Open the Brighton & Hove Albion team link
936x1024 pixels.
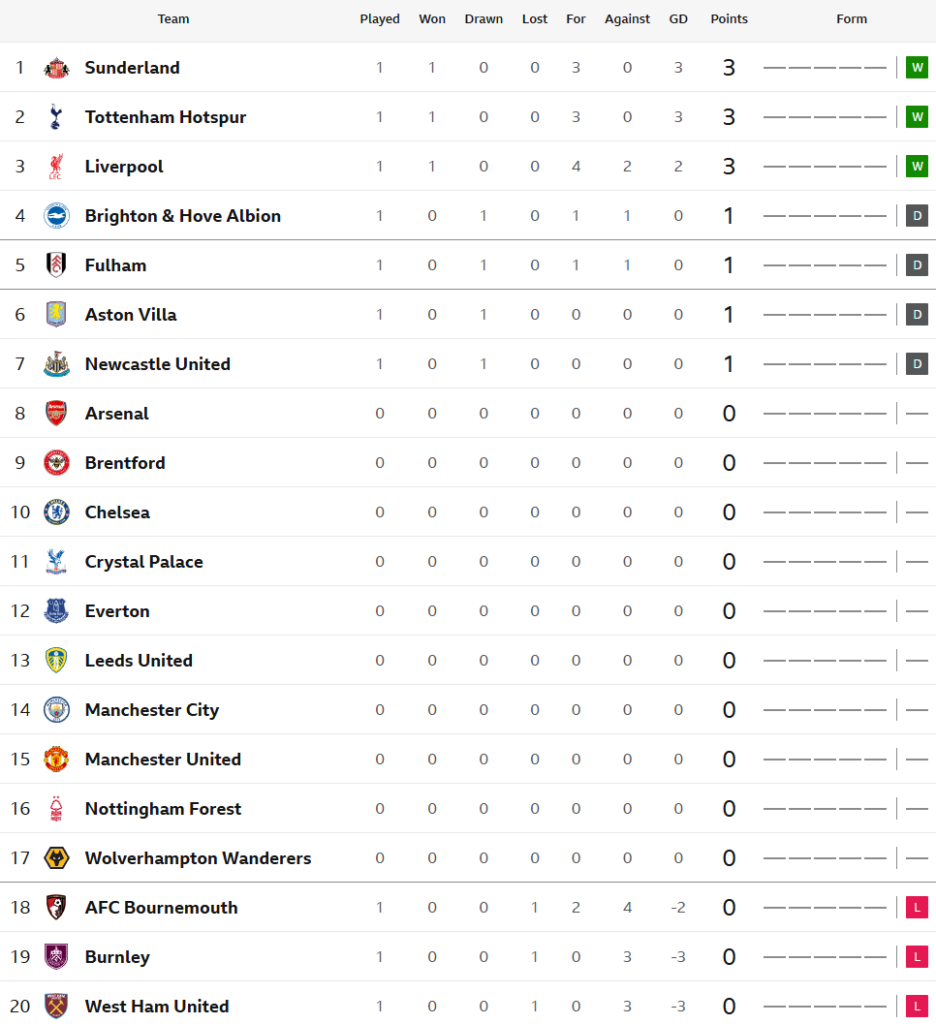183,216
